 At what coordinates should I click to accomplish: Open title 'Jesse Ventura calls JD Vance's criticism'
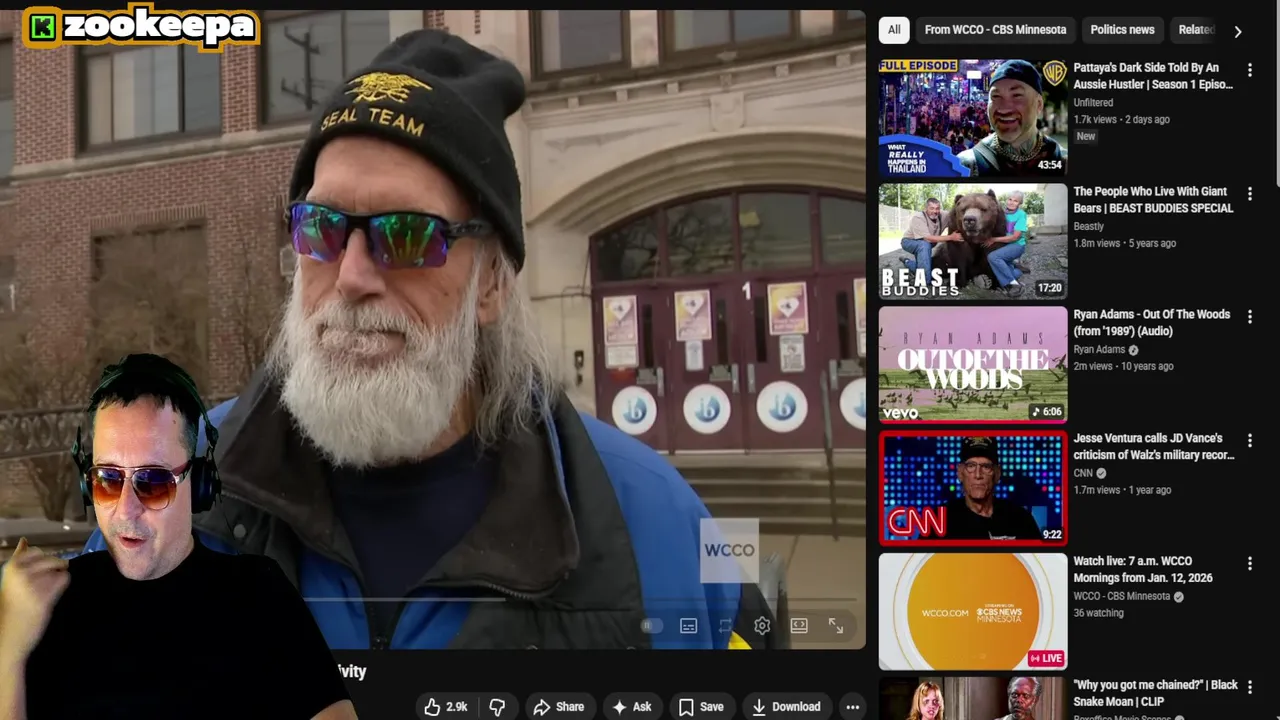(1154, 446)
